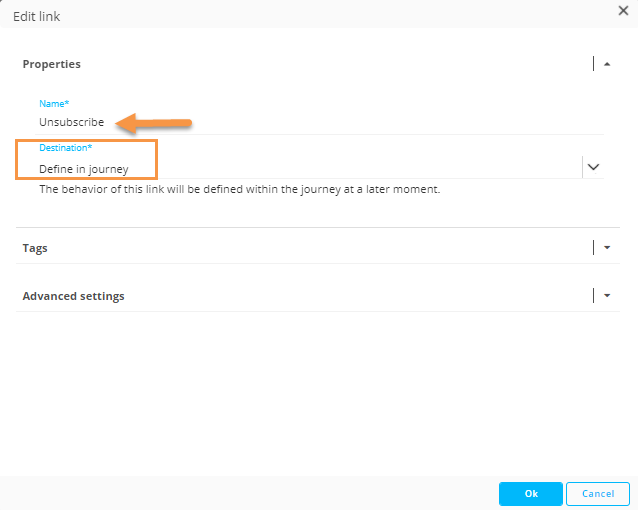This screenshot has height=510, width=638.
Task: Collapse the Properties section arrow
Action: 607,64
